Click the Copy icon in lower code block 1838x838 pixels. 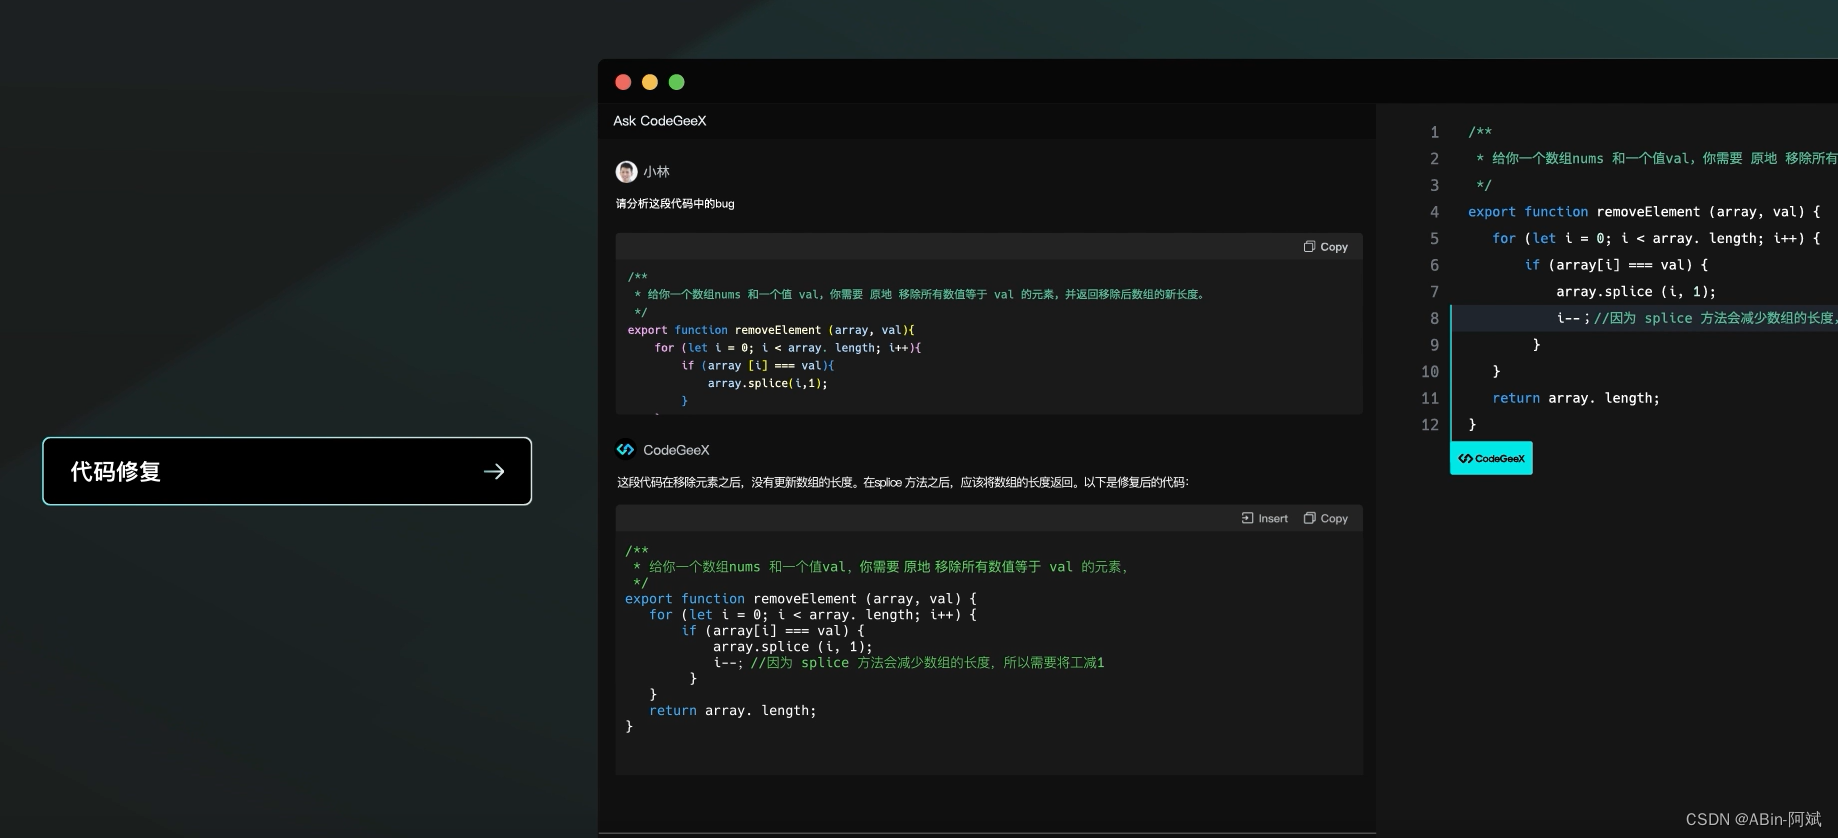tap(1309, 519)
